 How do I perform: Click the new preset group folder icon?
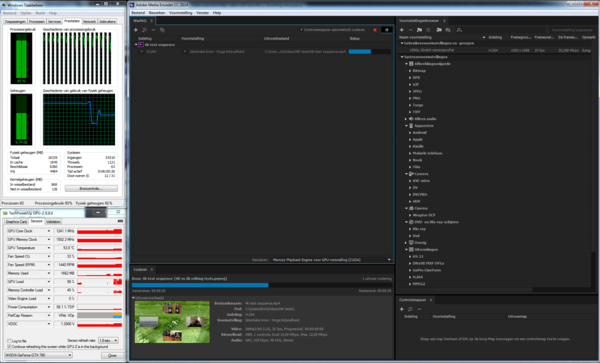(x=419, y=30)
